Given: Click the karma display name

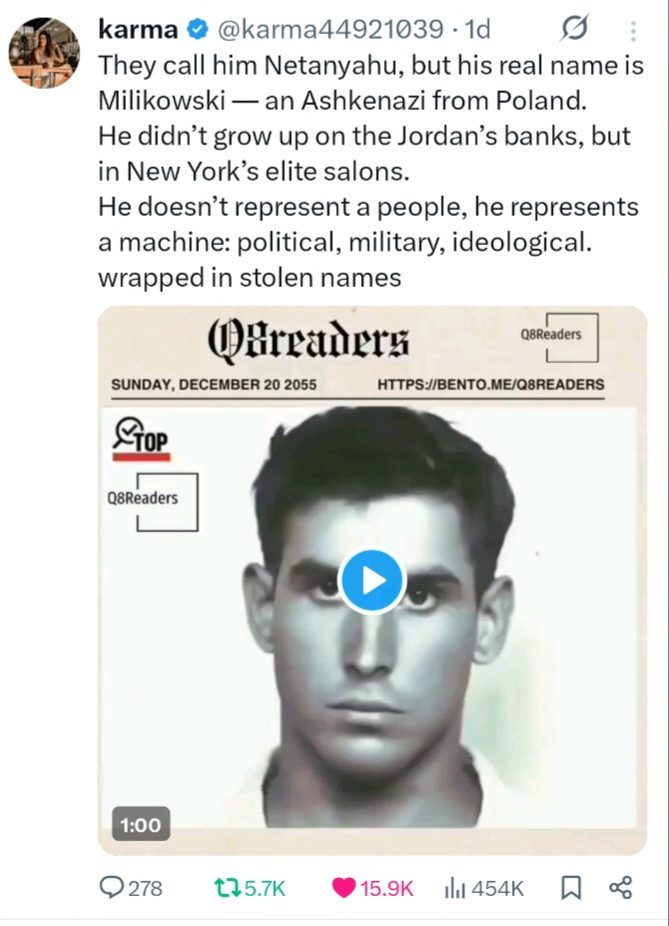Looking at the screenshot, I should [138, 30].
